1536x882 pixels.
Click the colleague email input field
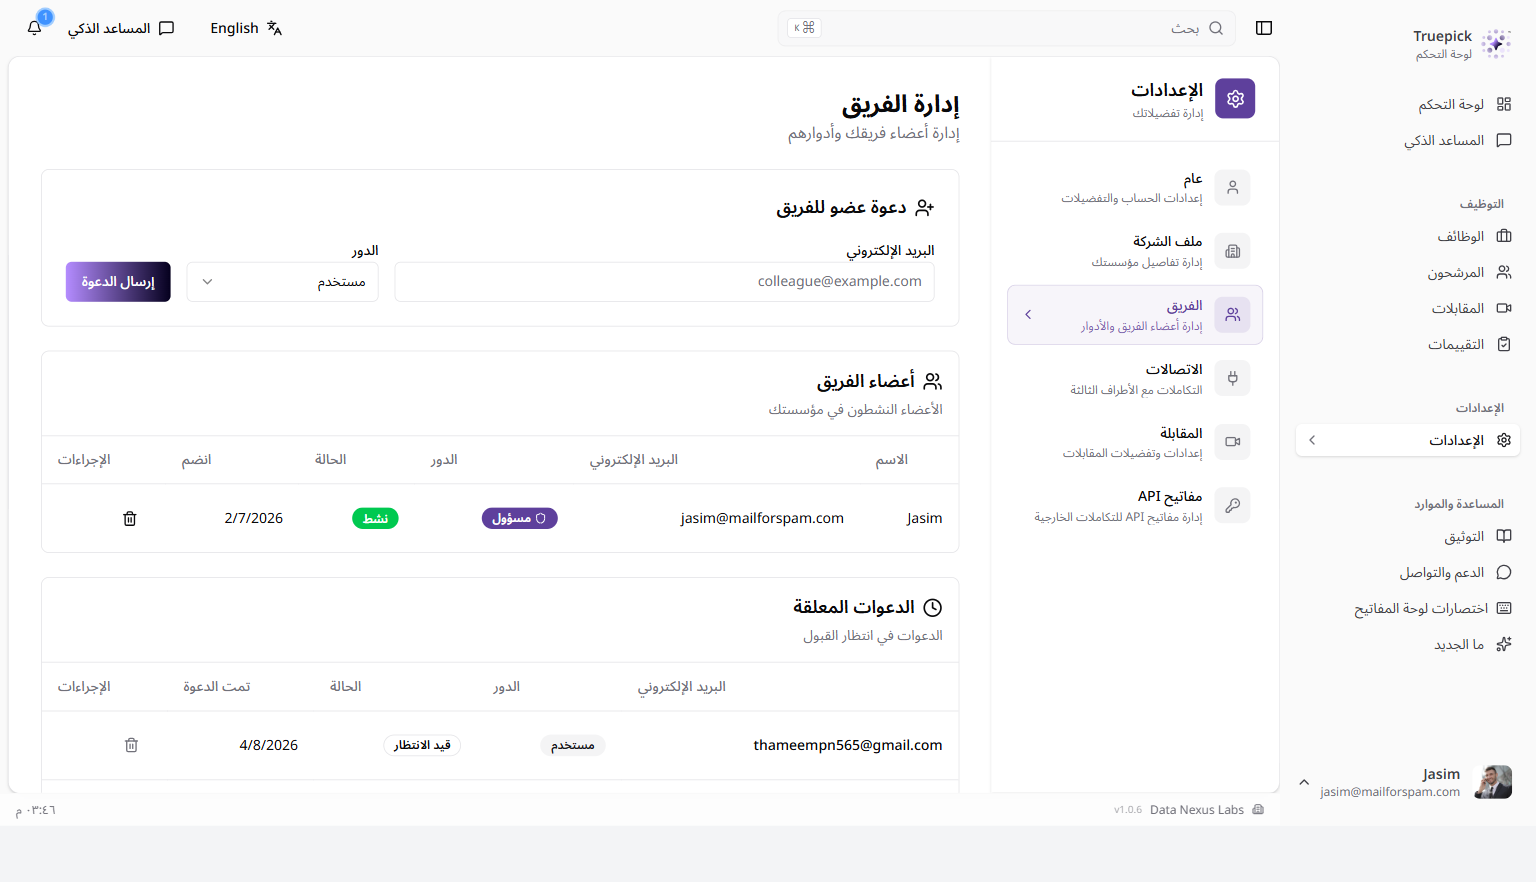[665, 282]
